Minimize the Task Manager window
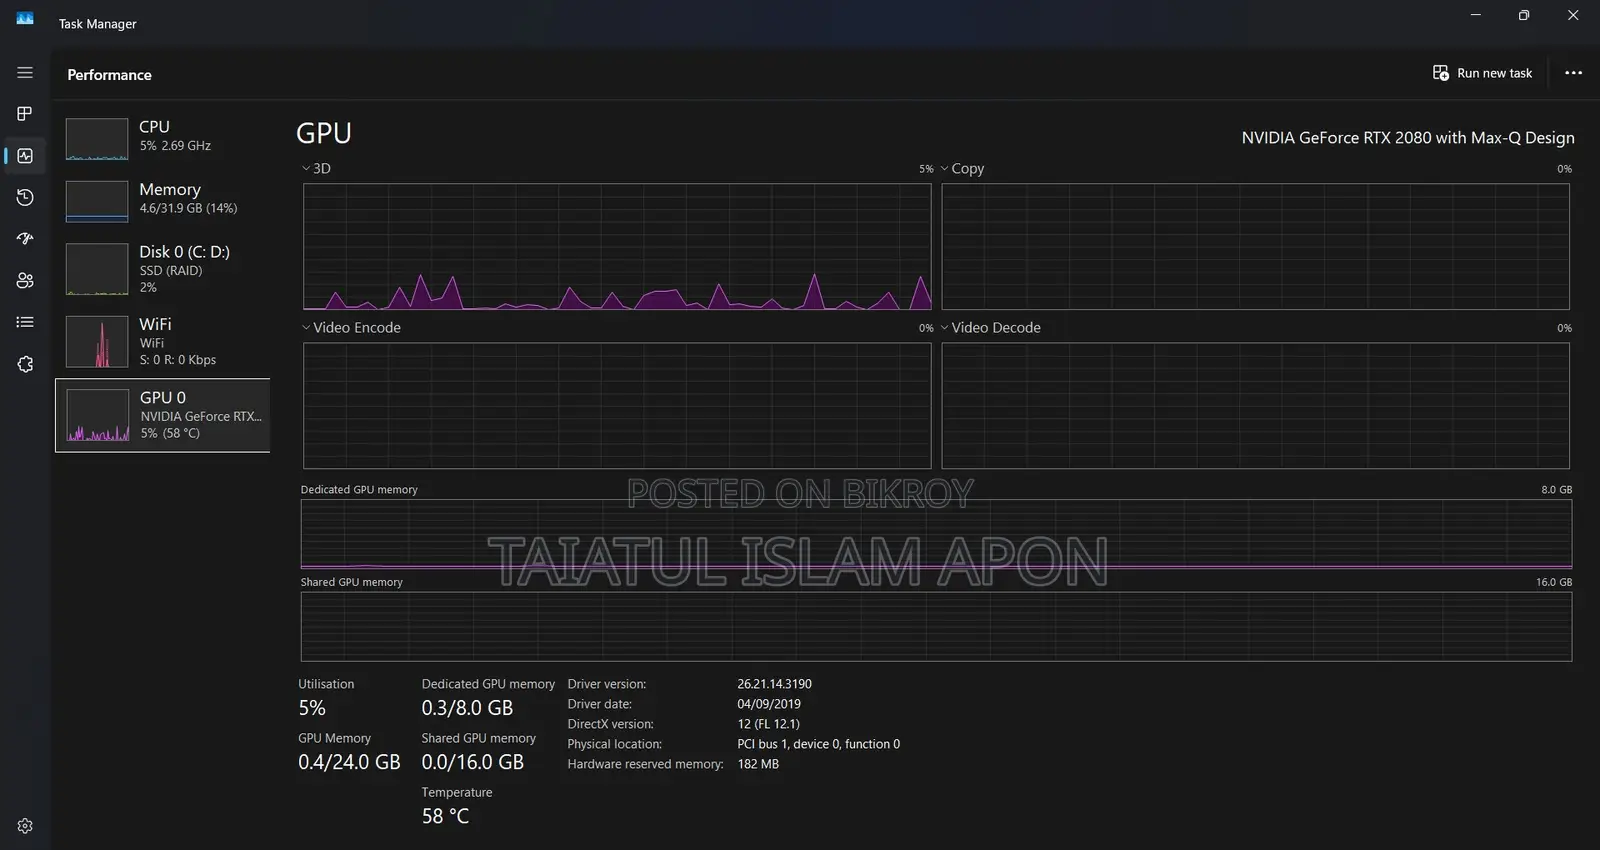The width and height of the screenshot is (1600, 850). tap(1476, 15)
